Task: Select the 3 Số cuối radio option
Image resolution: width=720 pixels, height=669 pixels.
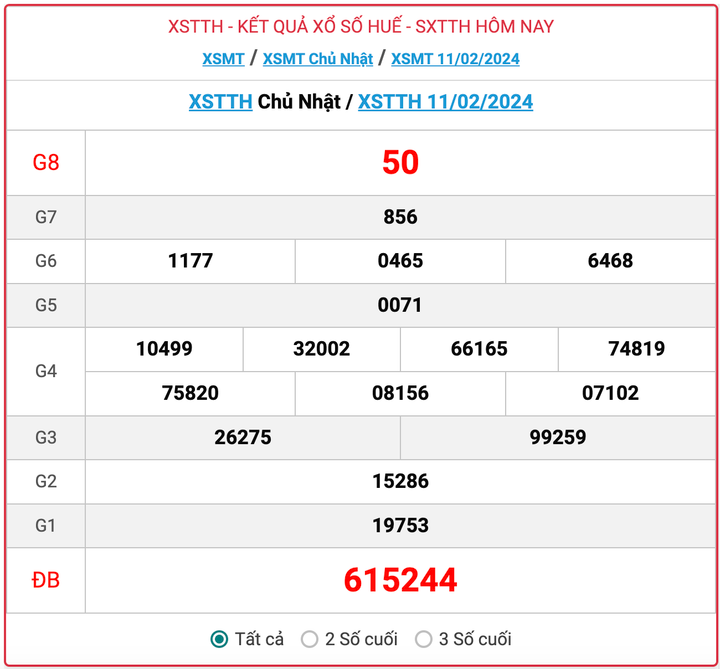Action: coord(423,639)
